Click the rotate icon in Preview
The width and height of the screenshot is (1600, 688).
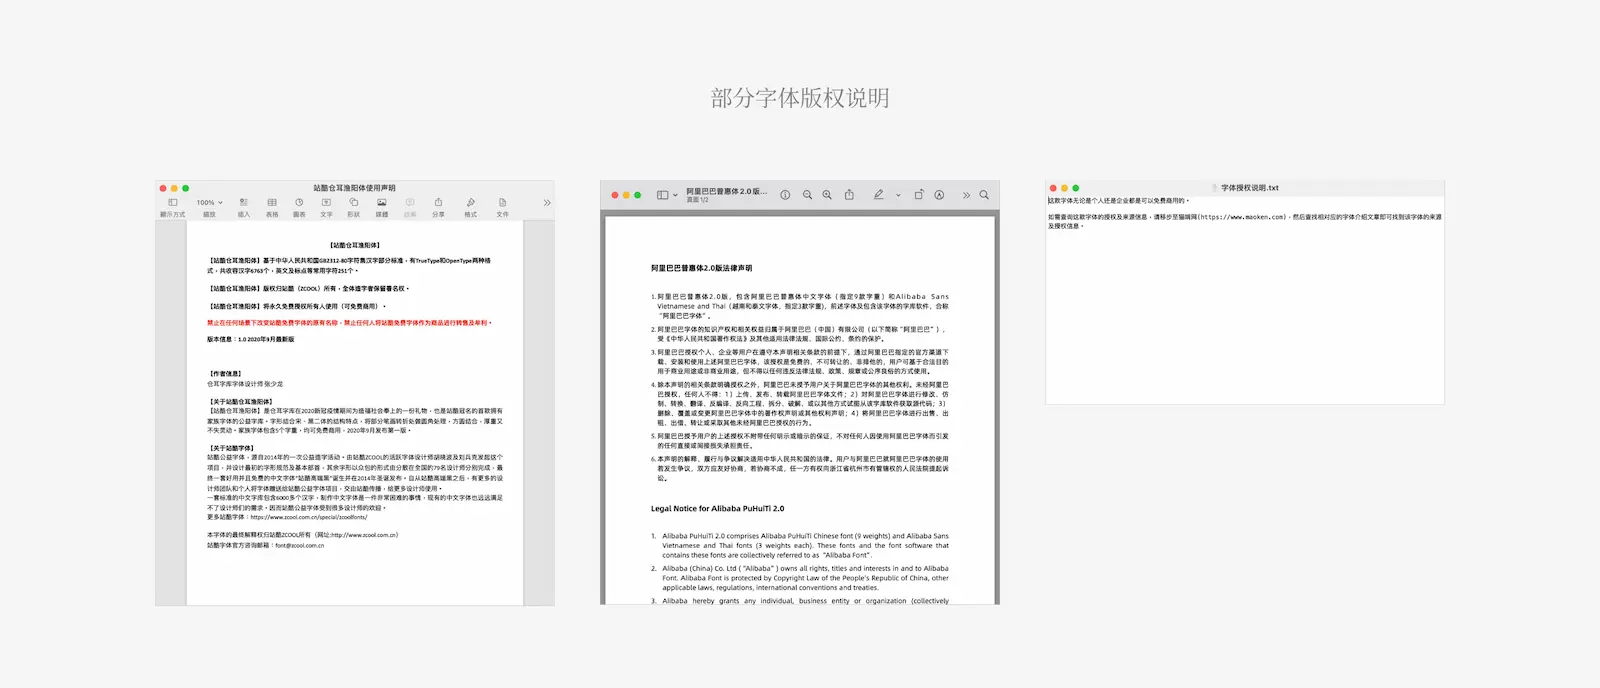tap(919, 195)
